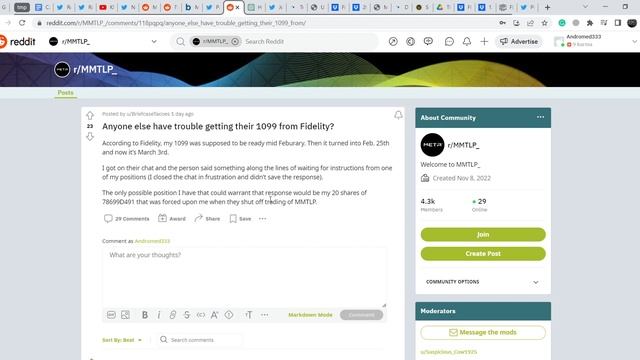Click the Comment submit button
Image resolution: width=640 pixels, height=360 pixels.
point(361,315)
